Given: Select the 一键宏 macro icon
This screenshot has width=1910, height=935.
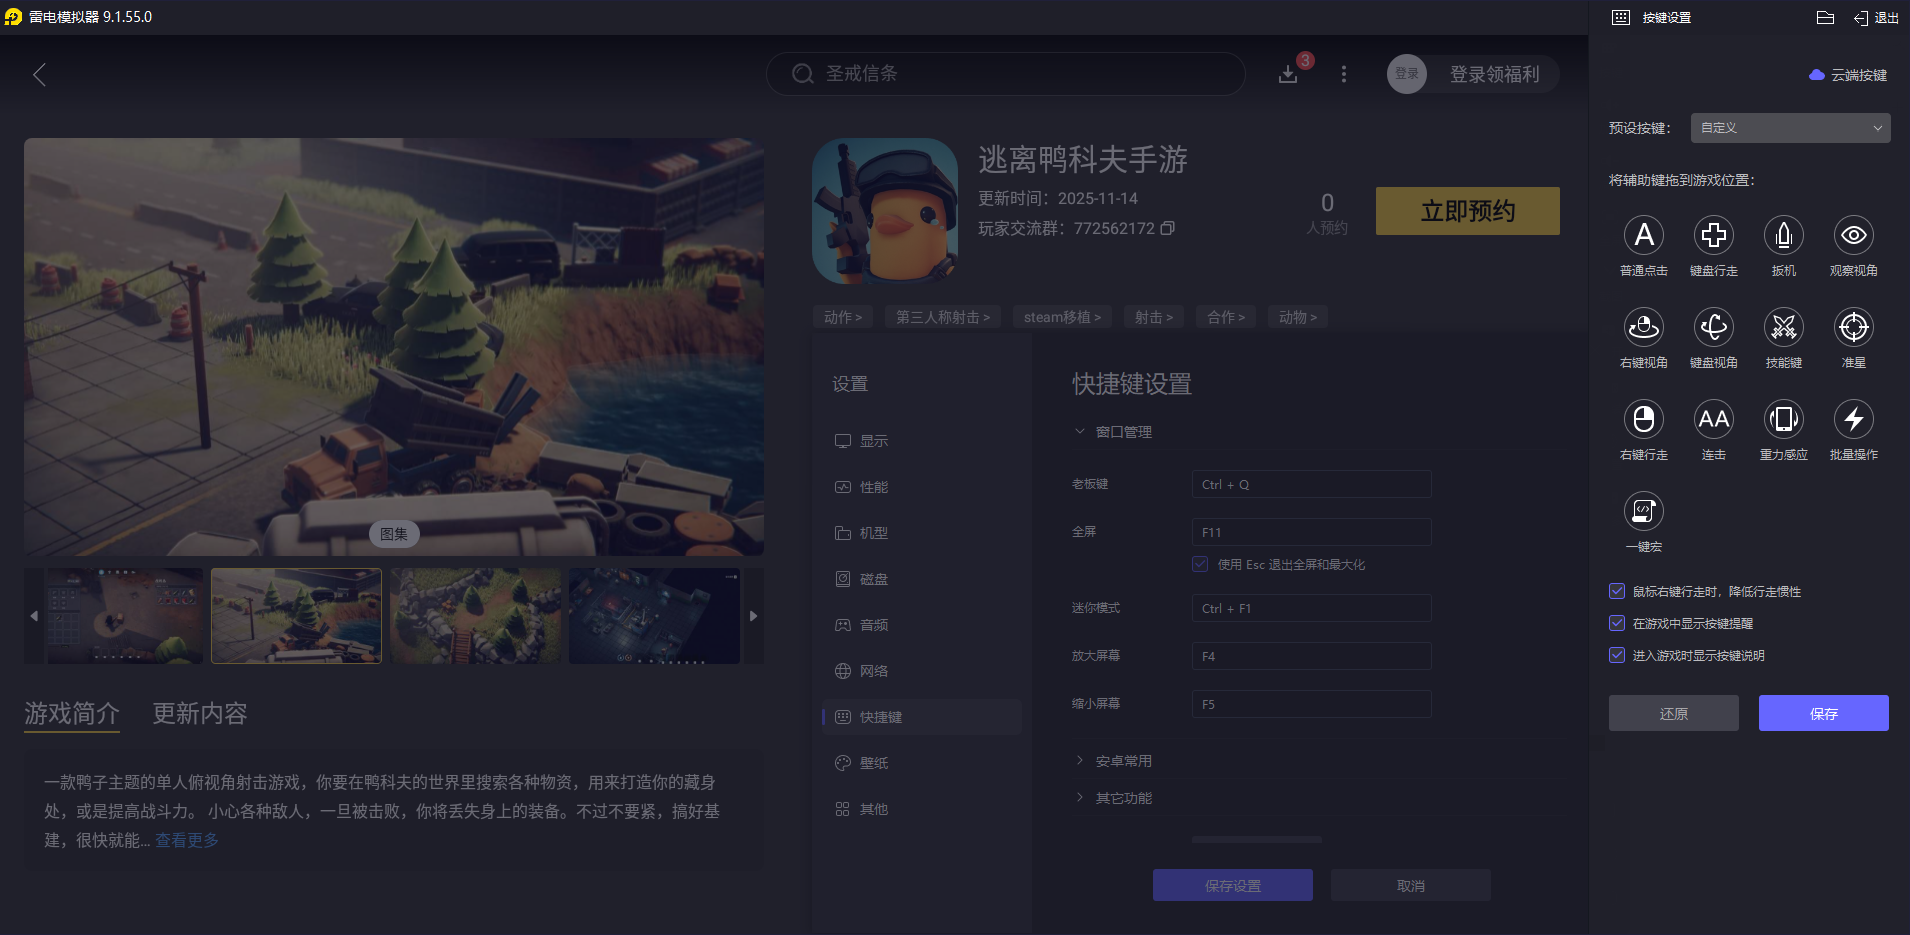Looking at the screenshot, I should 1643,511.
